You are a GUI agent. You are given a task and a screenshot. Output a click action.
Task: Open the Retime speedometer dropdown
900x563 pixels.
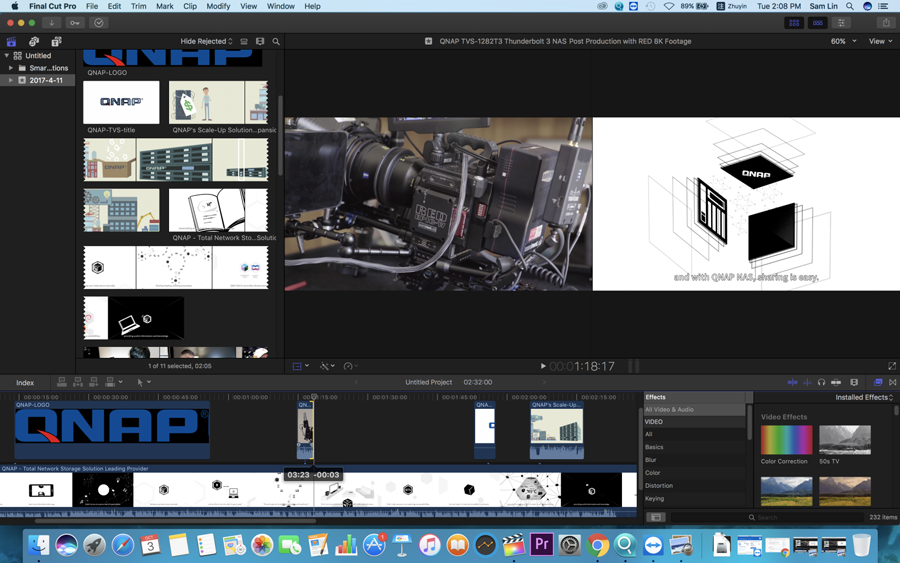(x=350, y=366)
